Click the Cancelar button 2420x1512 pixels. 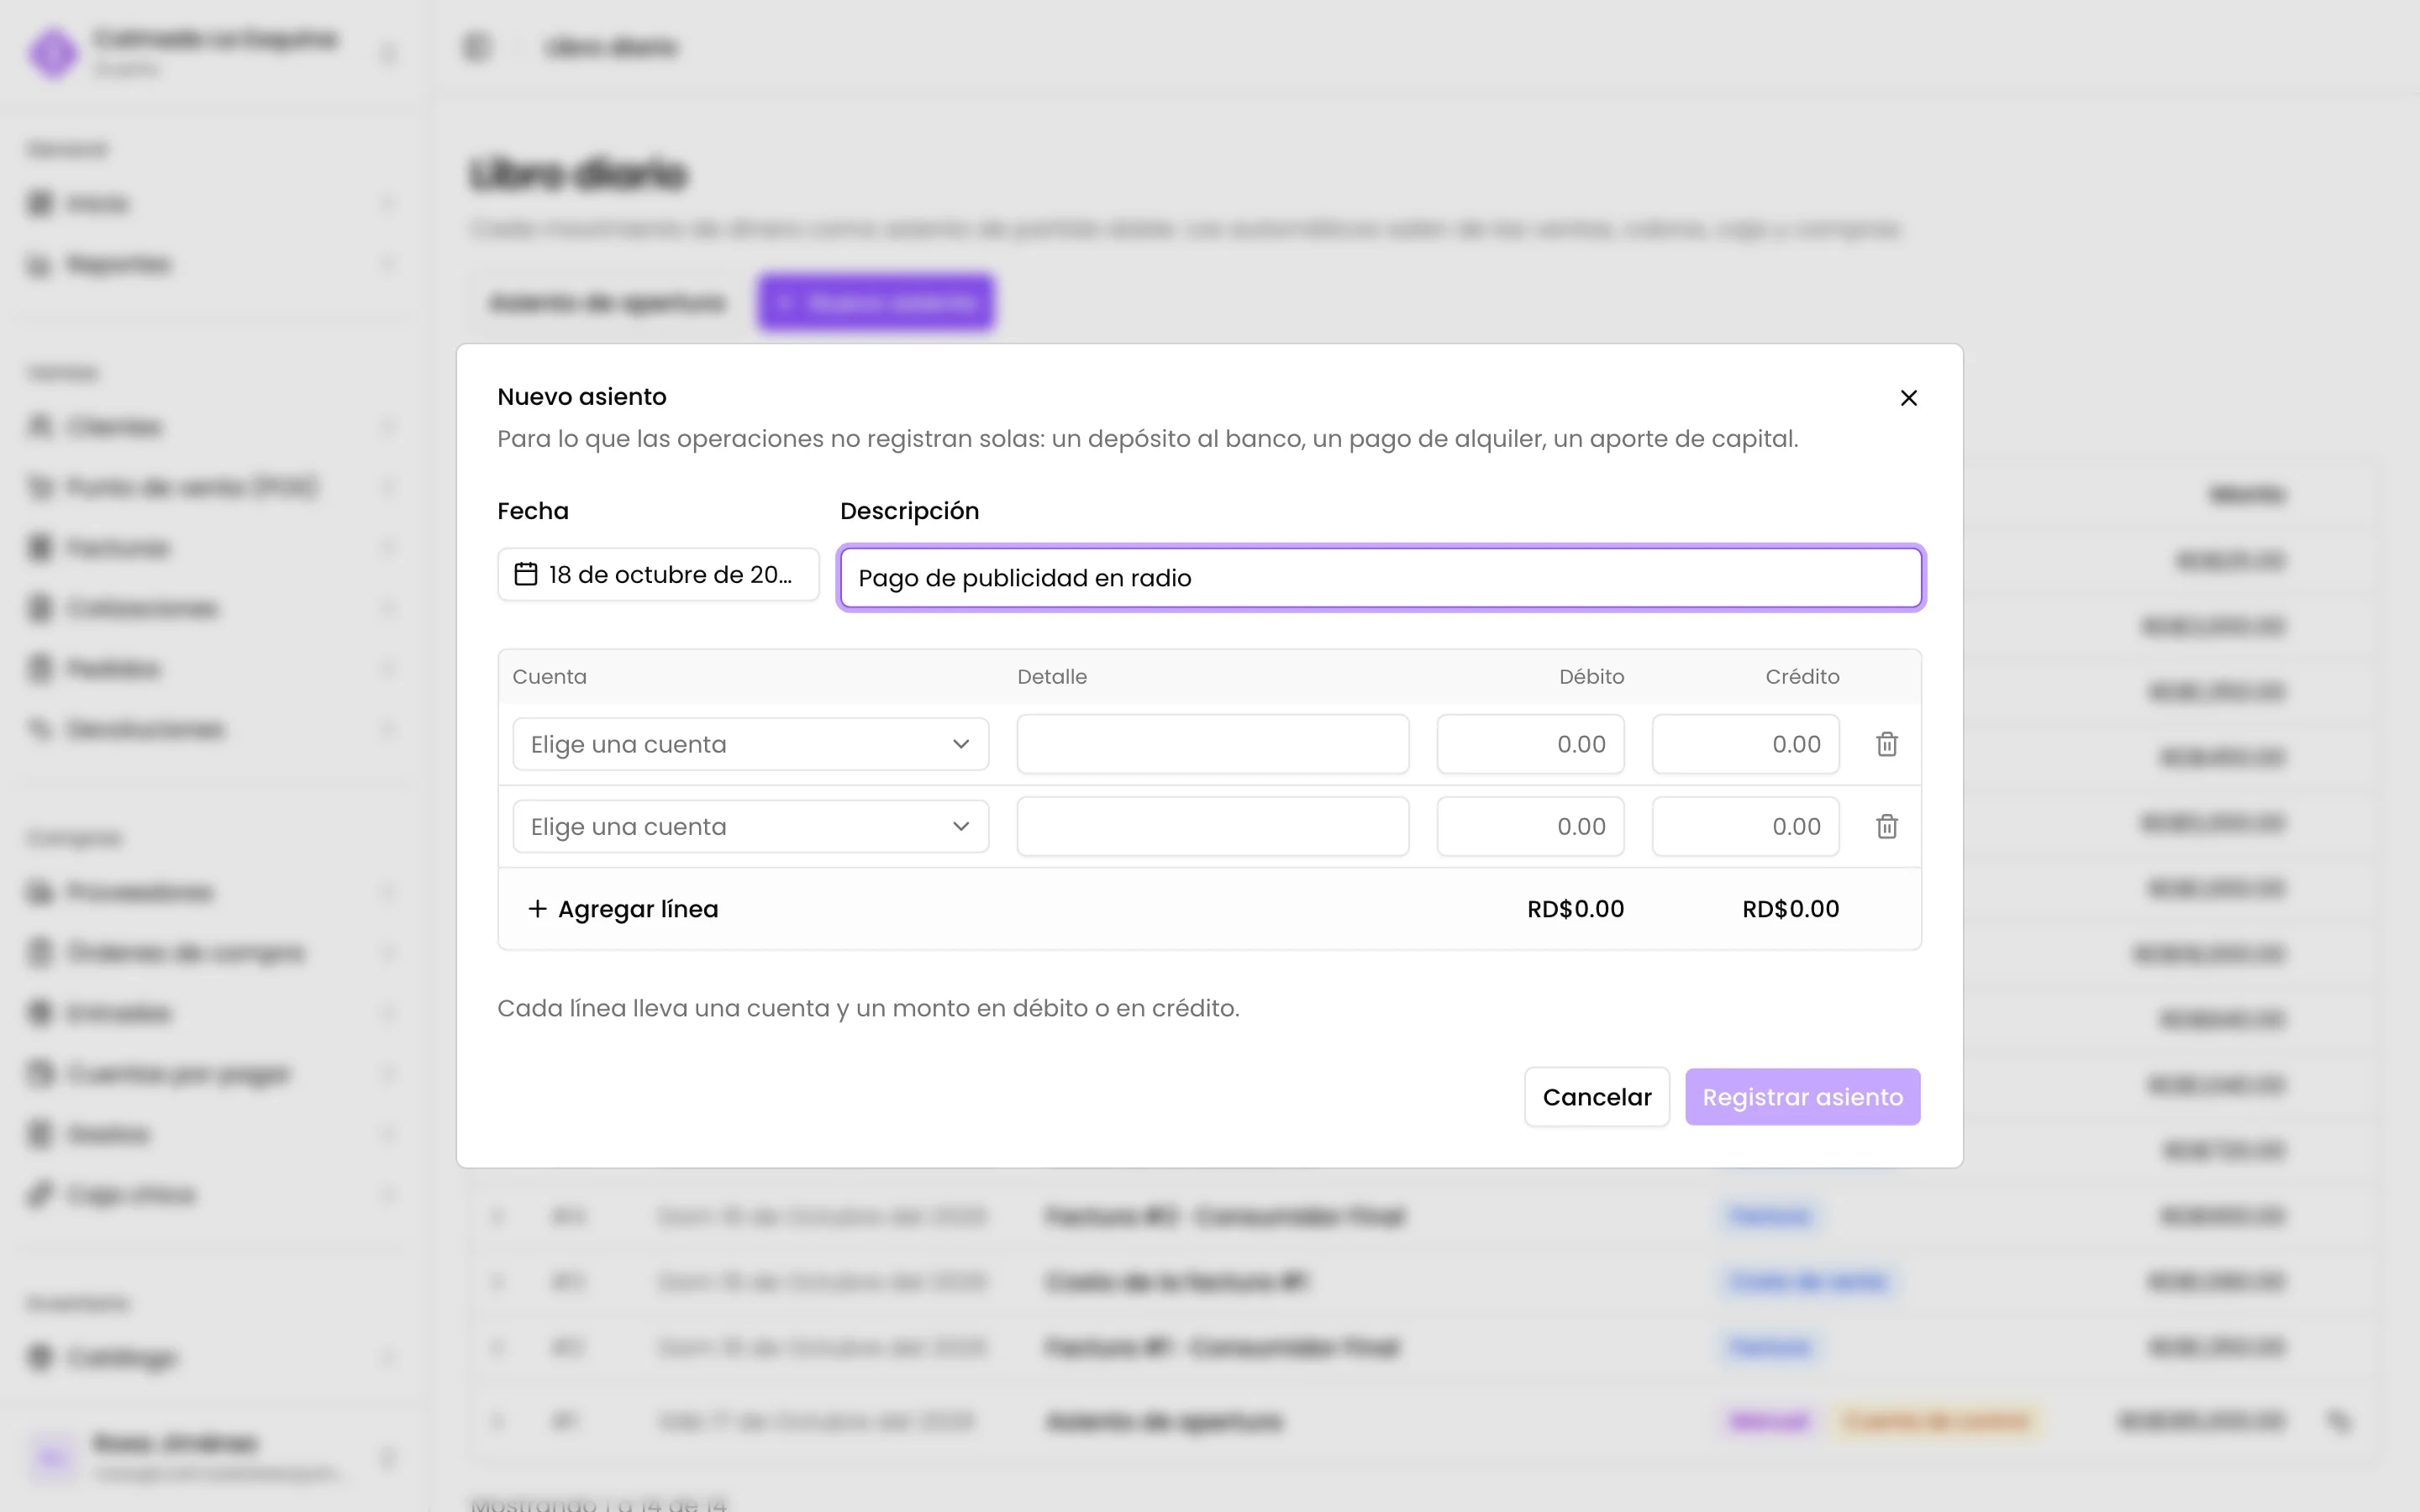1597,1097
